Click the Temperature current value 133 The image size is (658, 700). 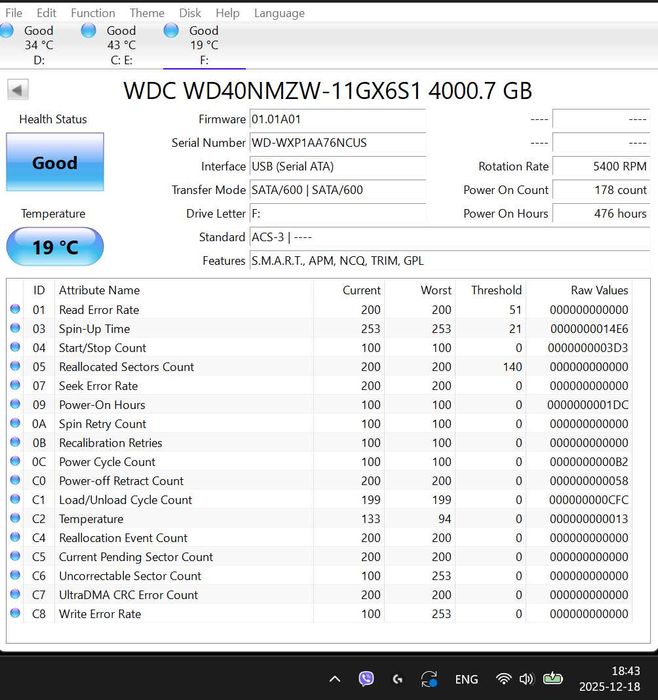tap(371, 519)
